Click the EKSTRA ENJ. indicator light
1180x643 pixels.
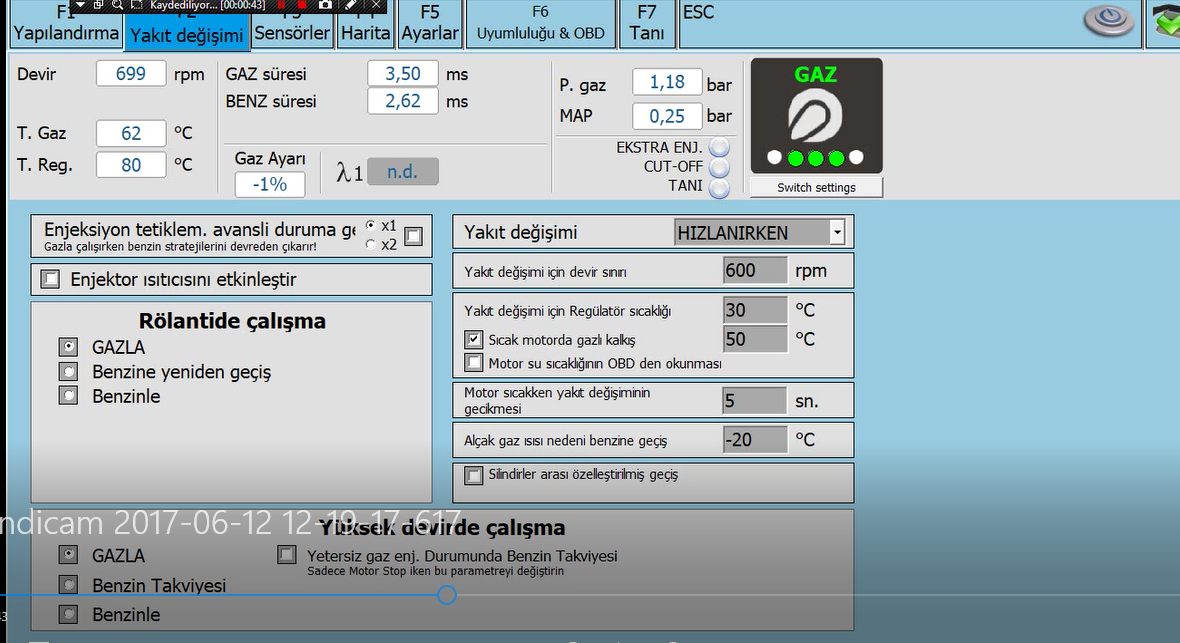pos(719,147)
